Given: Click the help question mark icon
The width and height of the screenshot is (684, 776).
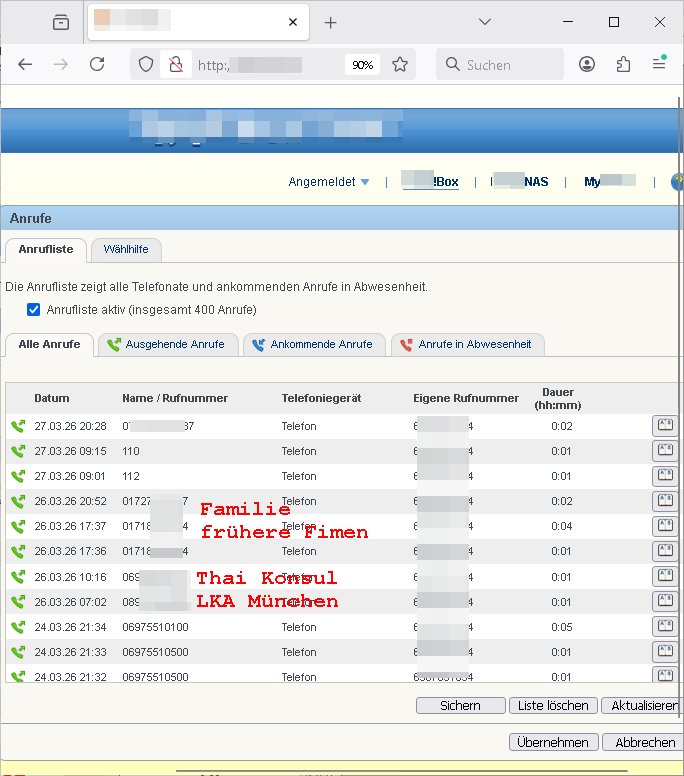Looking at the screenshot, I should tap(677, 182).
